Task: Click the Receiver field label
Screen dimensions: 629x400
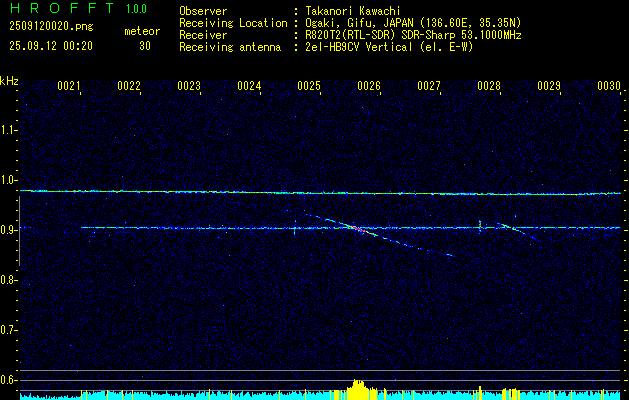Action: pyautogui.click(x=203, y=35)
